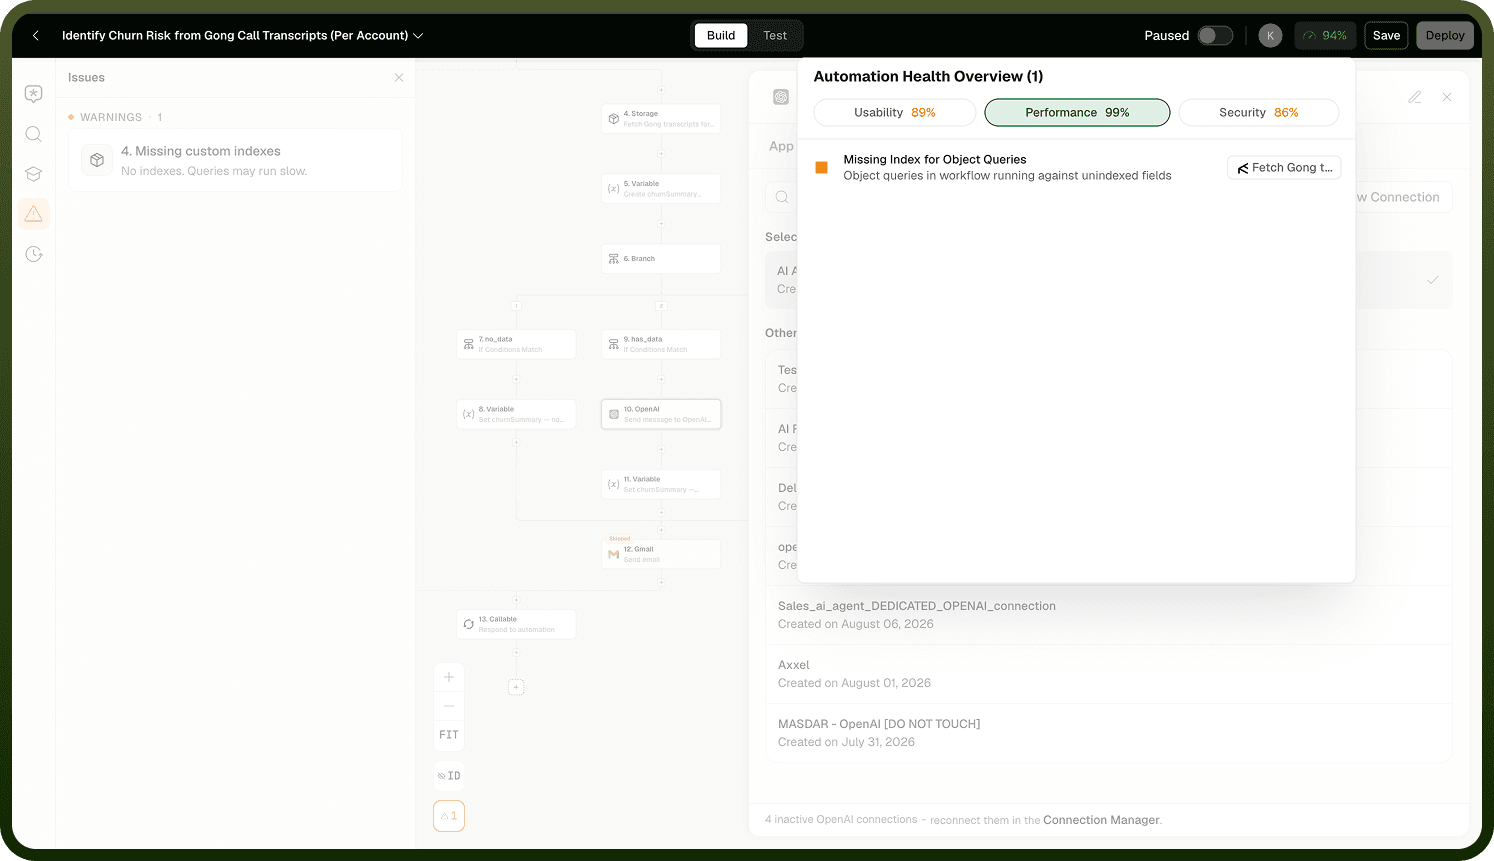Select the Usability 89% filter pill
The height and width of the screenshot is (861, 1494).
point(895,113)
